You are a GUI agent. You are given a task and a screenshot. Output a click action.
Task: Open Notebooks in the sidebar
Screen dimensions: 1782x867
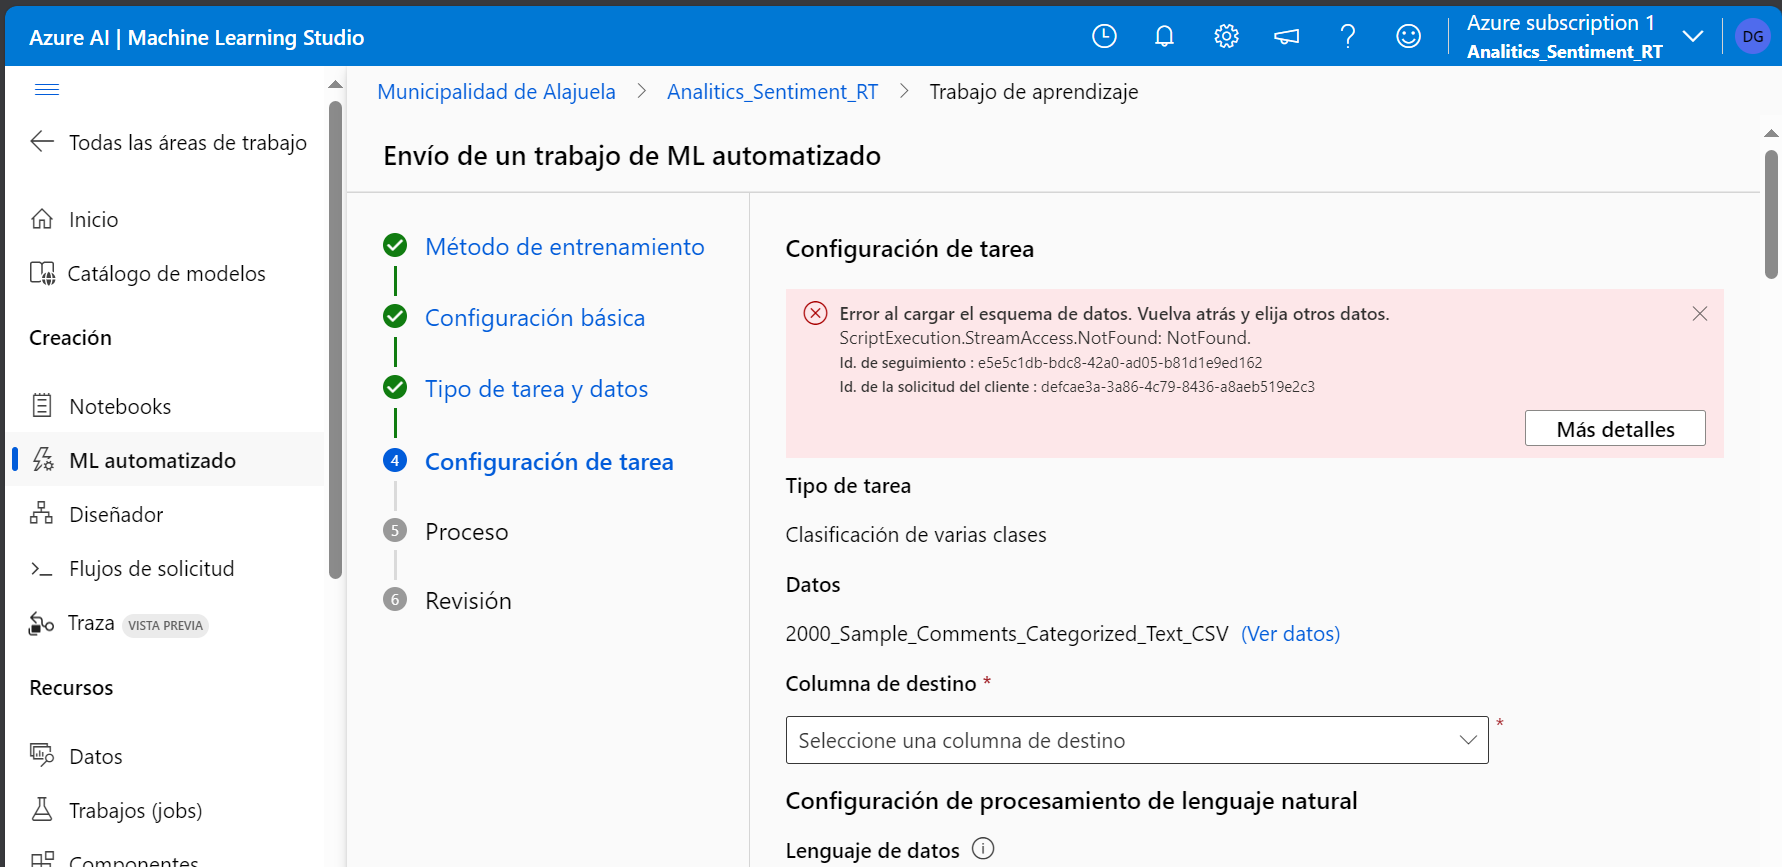pyautogui.click(x=120, y=406)
